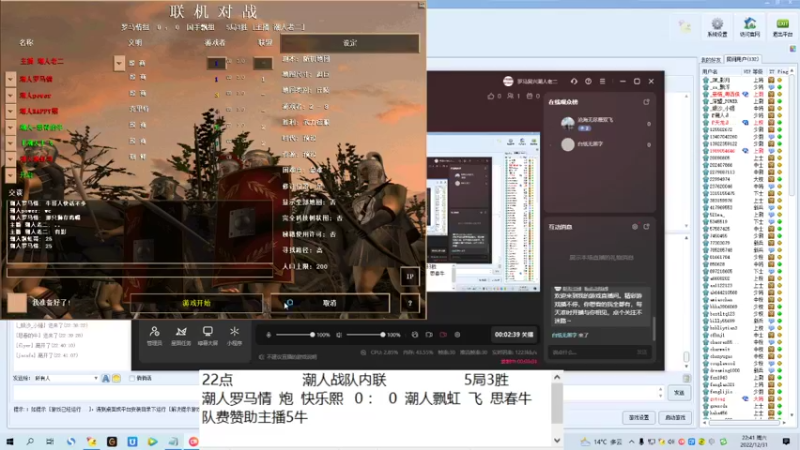The height and width of the screenshot is (450, 800).
Task: Open the hamburger menu in streaming app title bar
Action: click(603, 81)
